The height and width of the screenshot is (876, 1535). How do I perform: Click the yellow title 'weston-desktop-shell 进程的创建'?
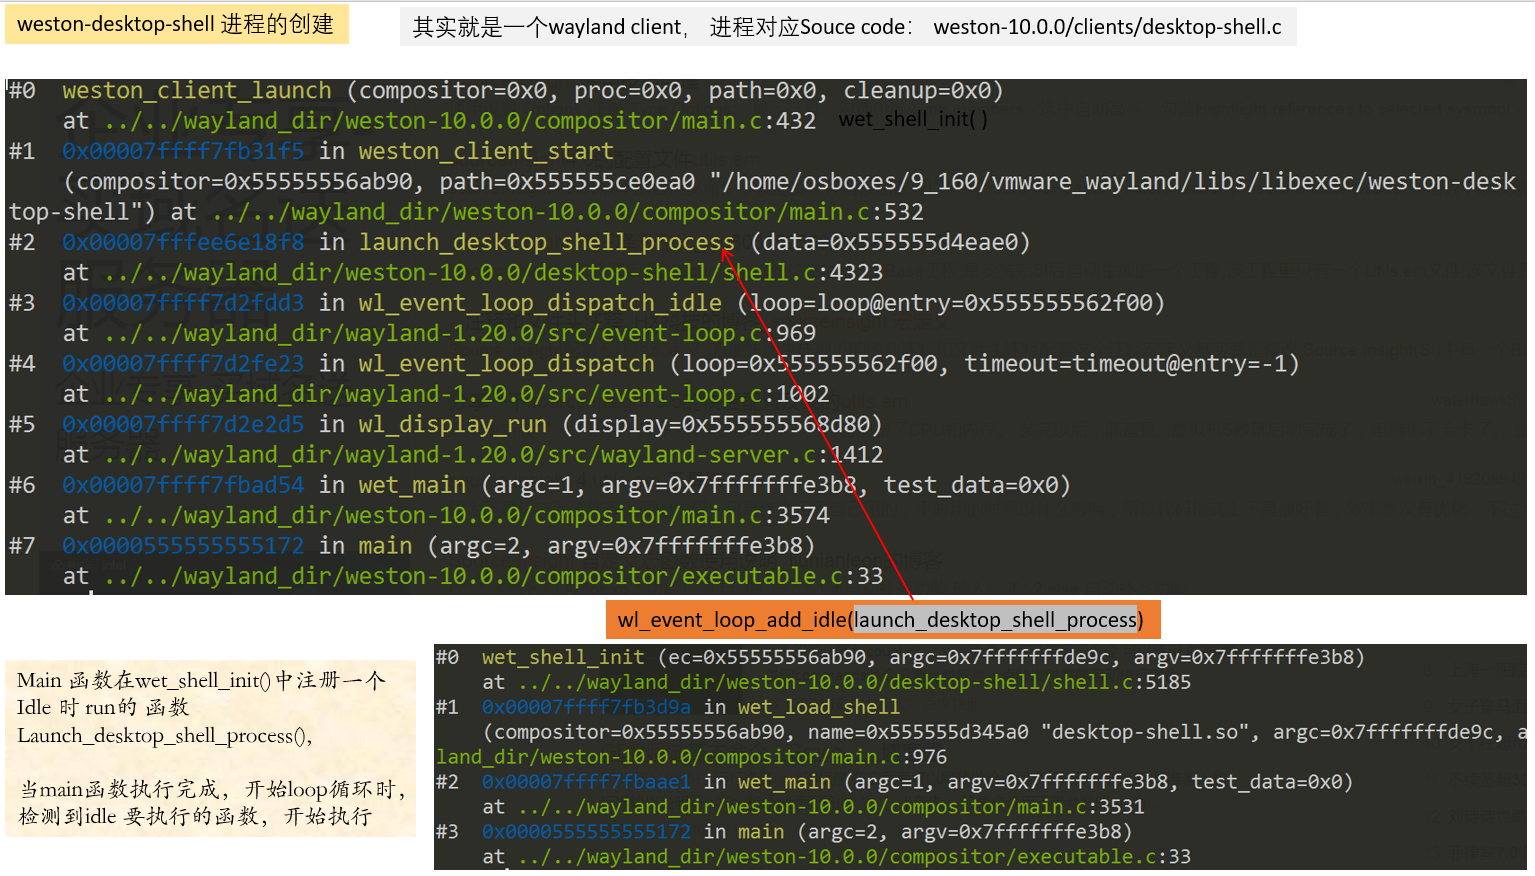click(x=176, y=24)
